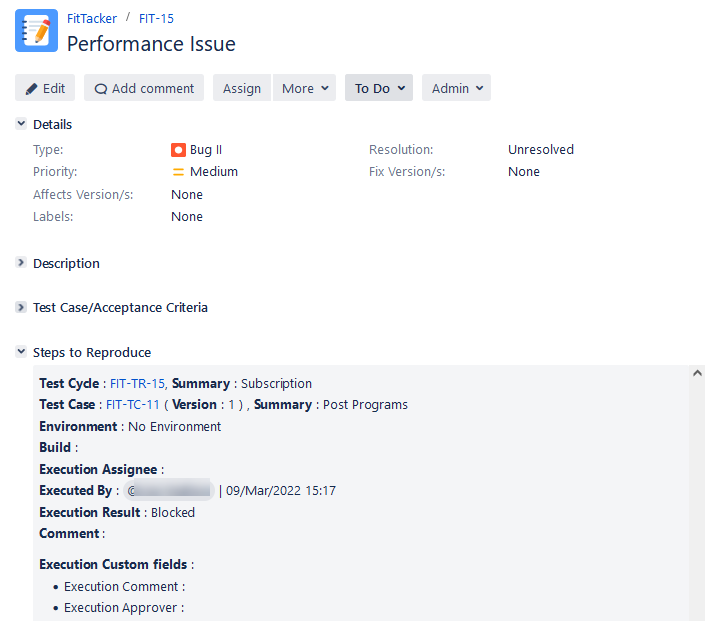Click the Labels None value
Screen dimensions: 709x621
click(x=187, y=217)
